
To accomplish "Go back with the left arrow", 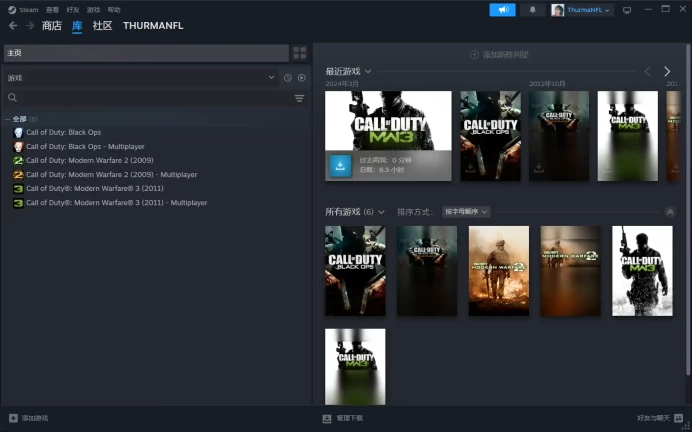I will [x=13, y=26].
